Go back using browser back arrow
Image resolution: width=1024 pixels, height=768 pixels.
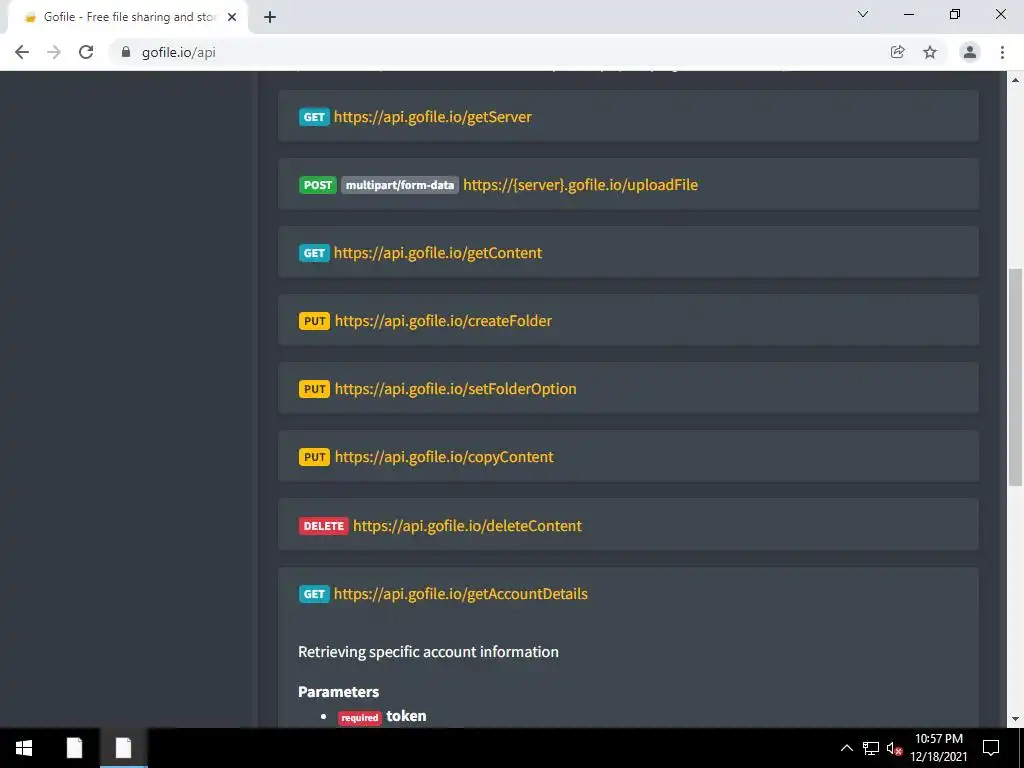[x=22, y=52]
